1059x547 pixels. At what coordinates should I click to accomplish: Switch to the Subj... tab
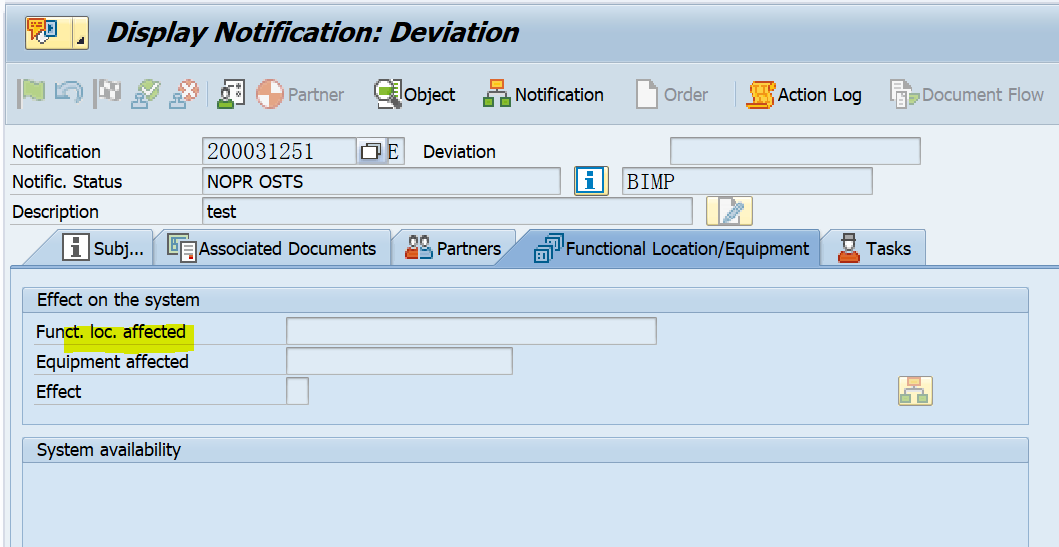coord(101,249)
